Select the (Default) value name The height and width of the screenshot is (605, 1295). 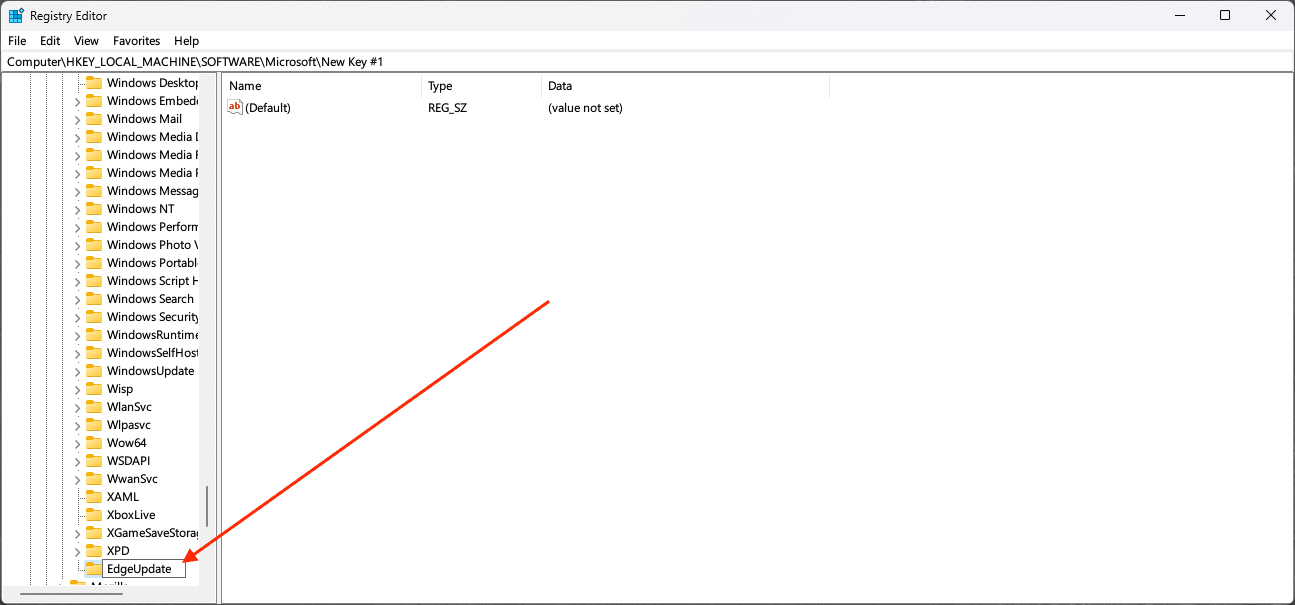click(x=268, y=107)
